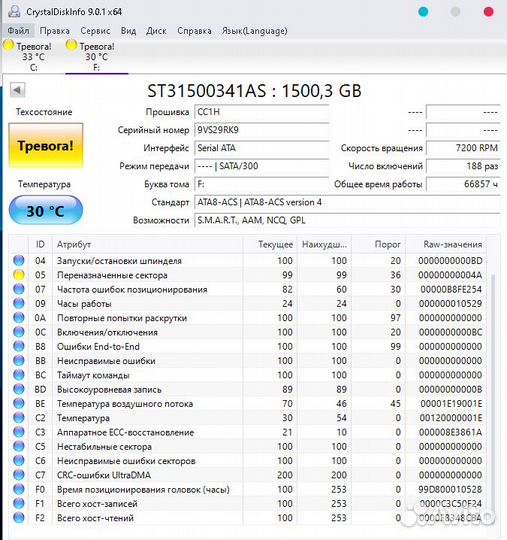
Task: Click raw value 000008E3861A
Action: click(450, 432)
